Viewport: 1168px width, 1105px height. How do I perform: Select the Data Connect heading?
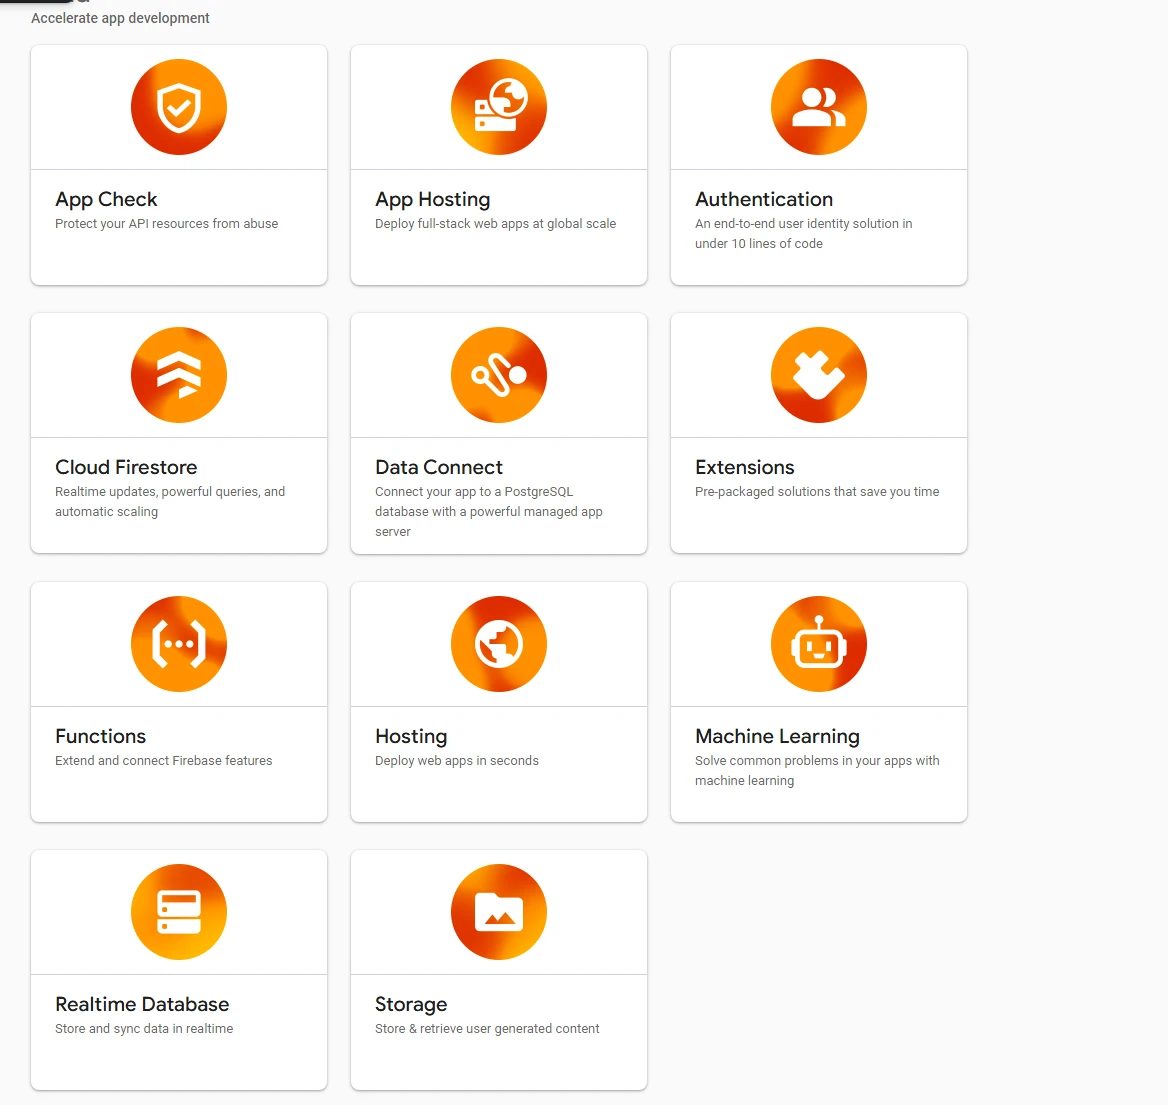(x=439, y=467)
